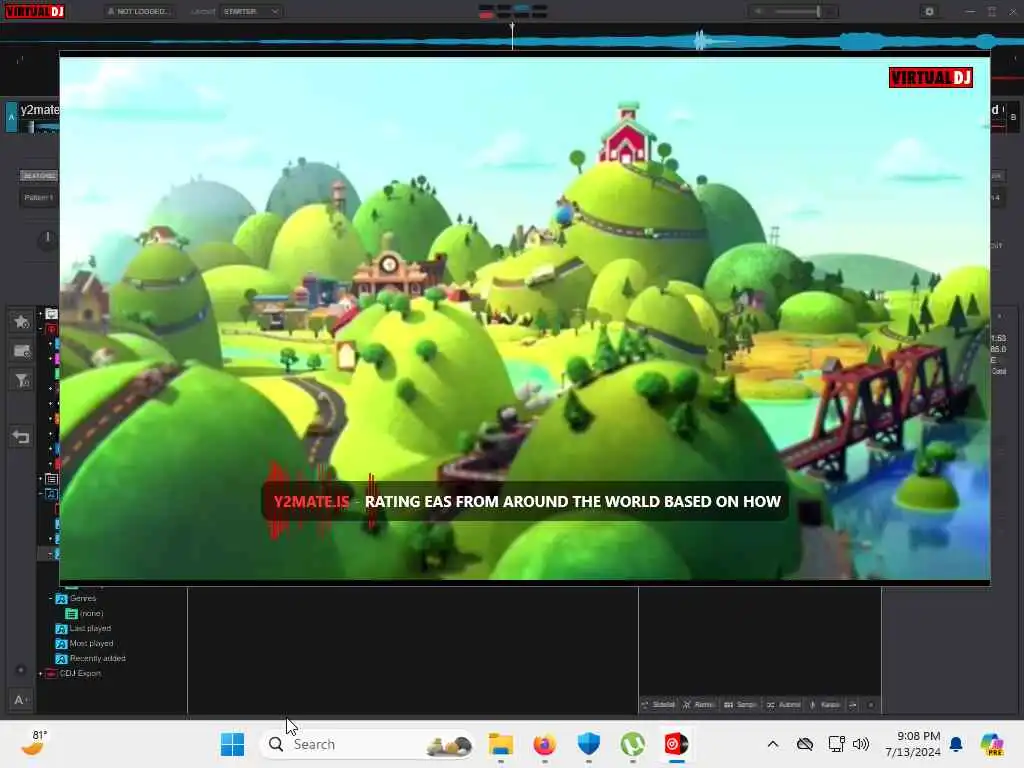Collapse the Genres tree node

pos(50,598)
